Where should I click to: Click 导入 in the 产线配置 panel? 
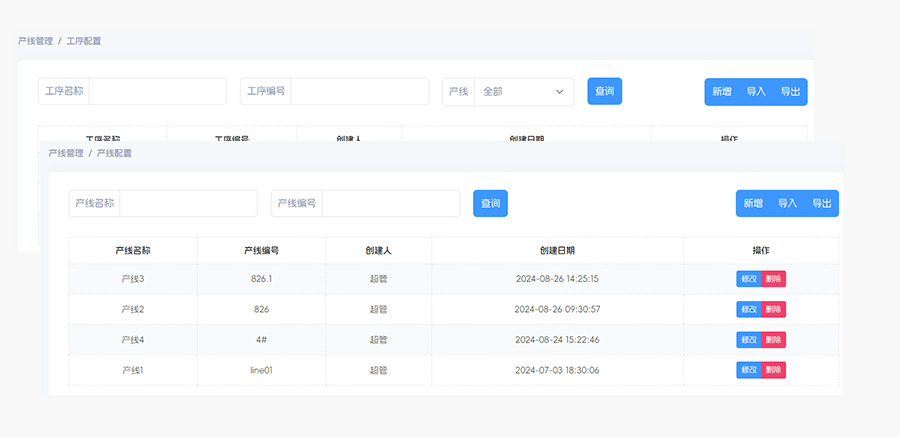pos(787,204)
